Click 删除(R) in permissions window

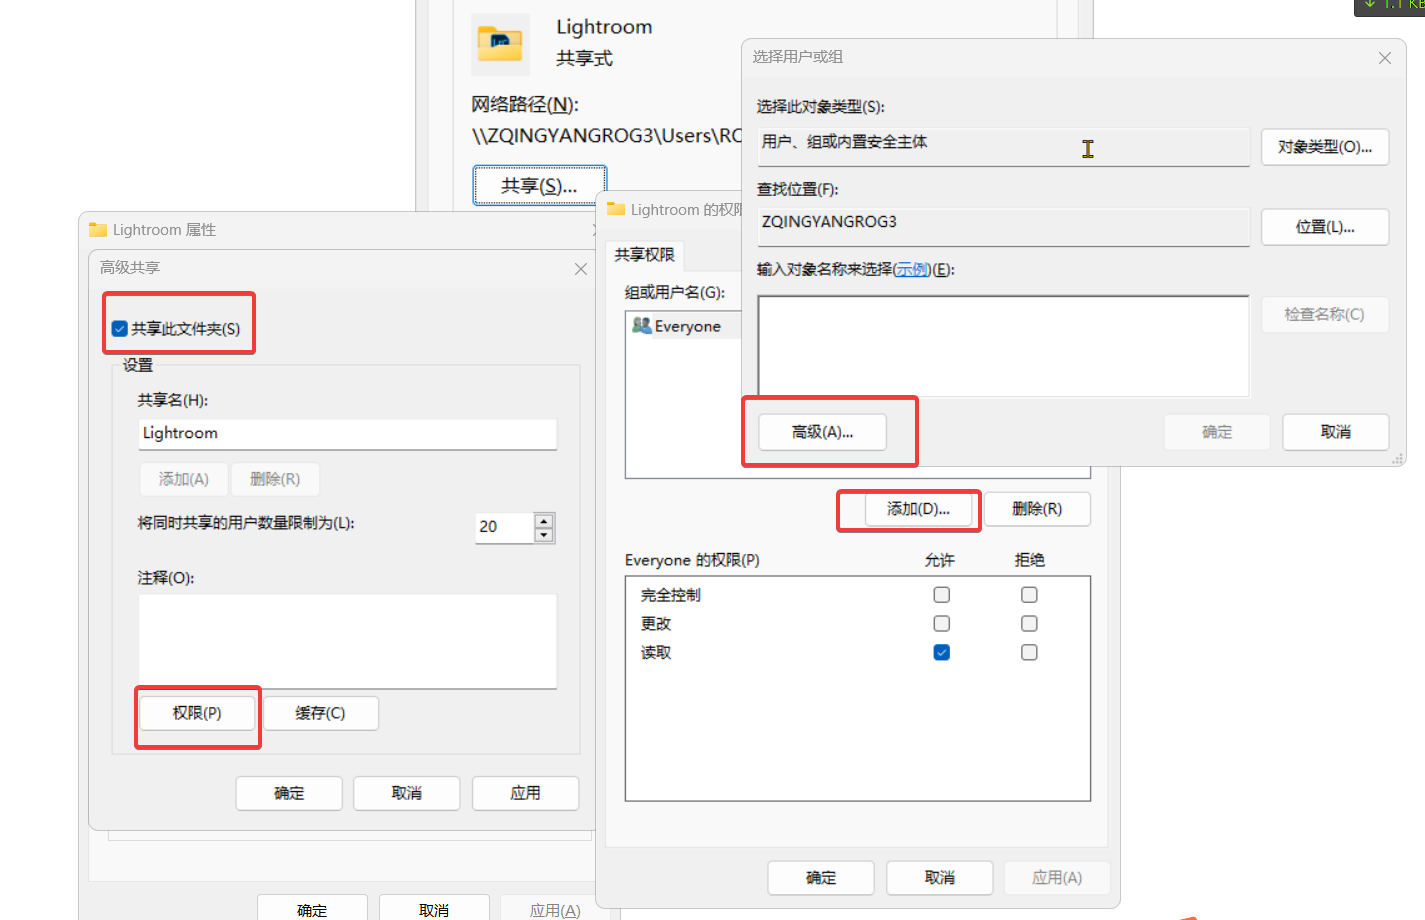click(1037, 509)
